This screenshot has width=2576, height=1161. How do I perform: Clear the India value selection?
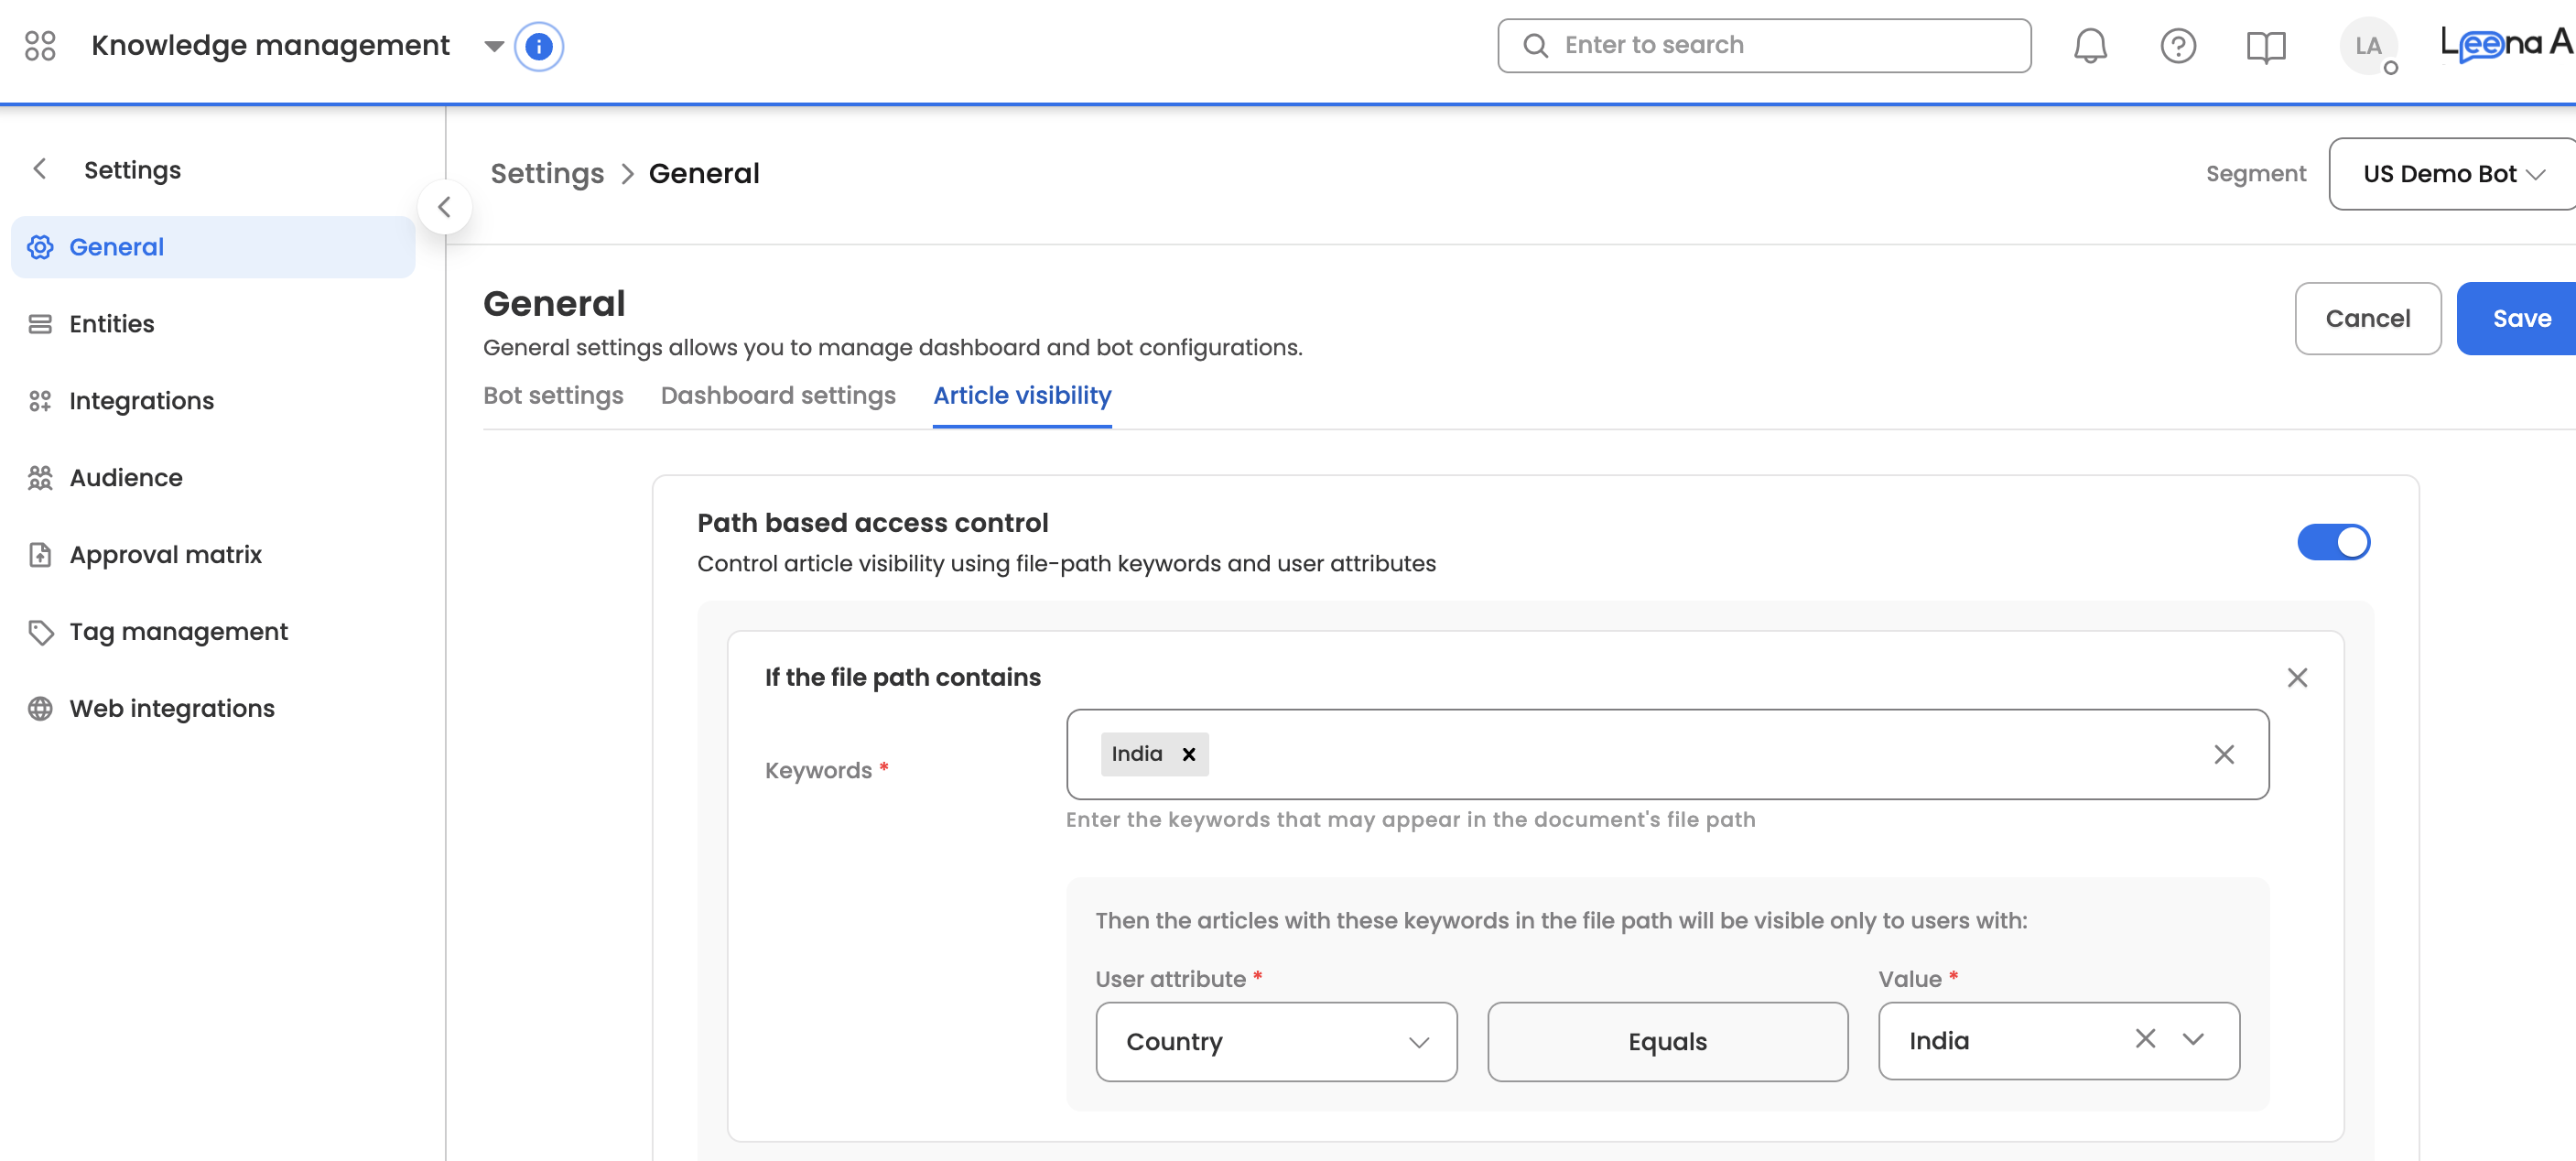[x=2144, y=1038]
